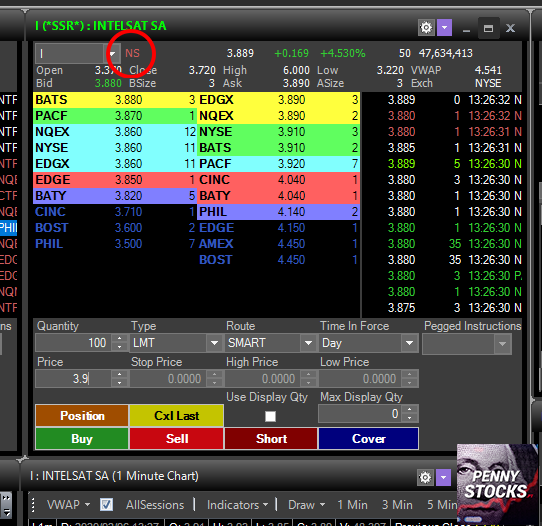Click the Quantity input field
The image size is (542, 526).
point(74,343)
